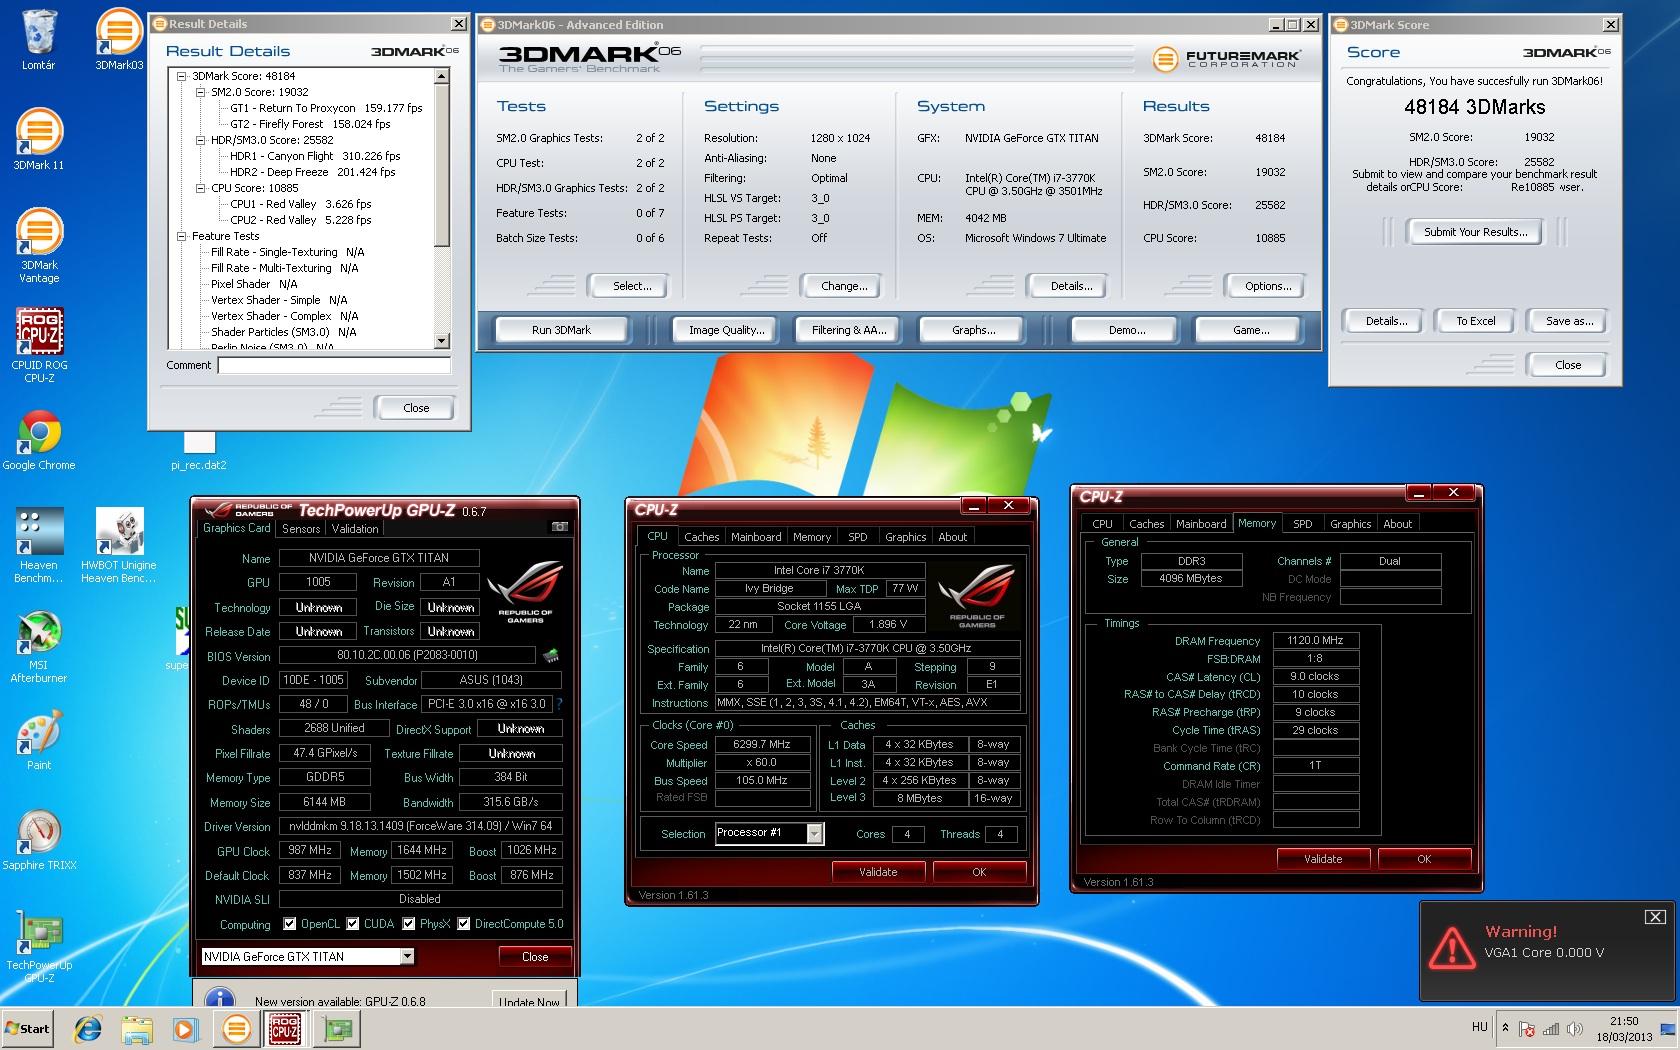
Task: Click the Filtering & AA button
Action: (848, 330)
